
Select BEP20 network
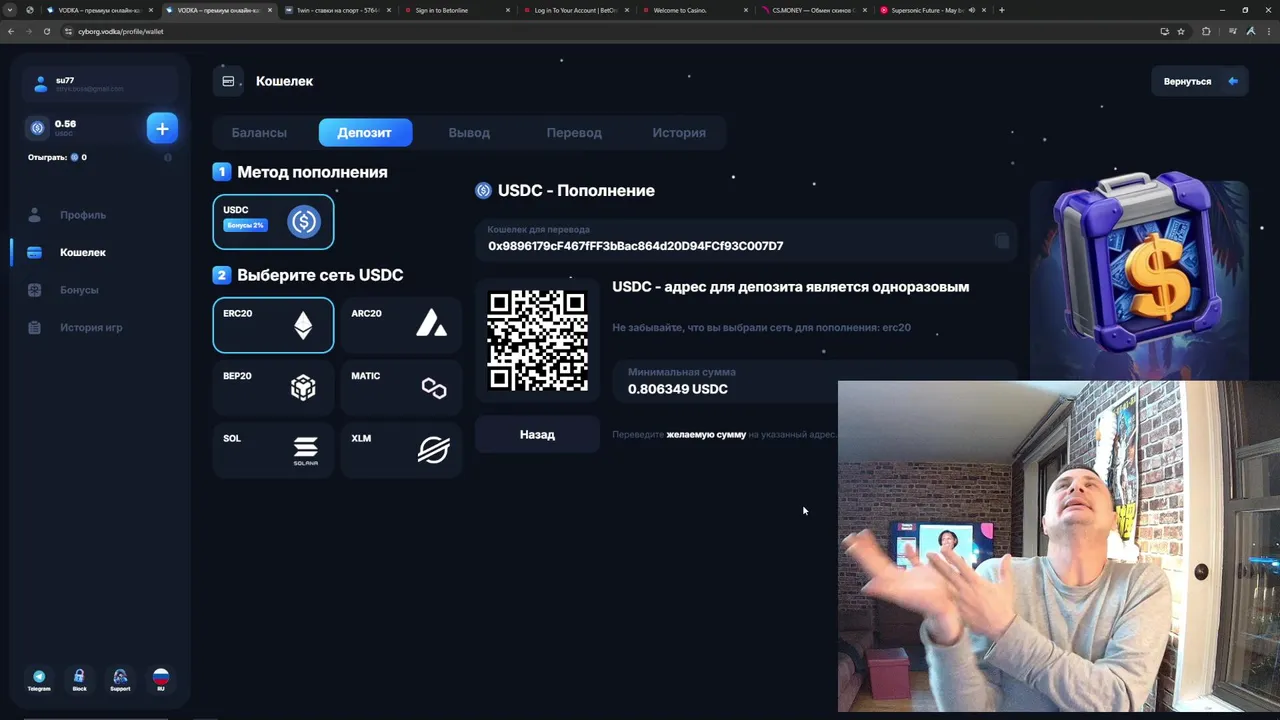point(273,387)
